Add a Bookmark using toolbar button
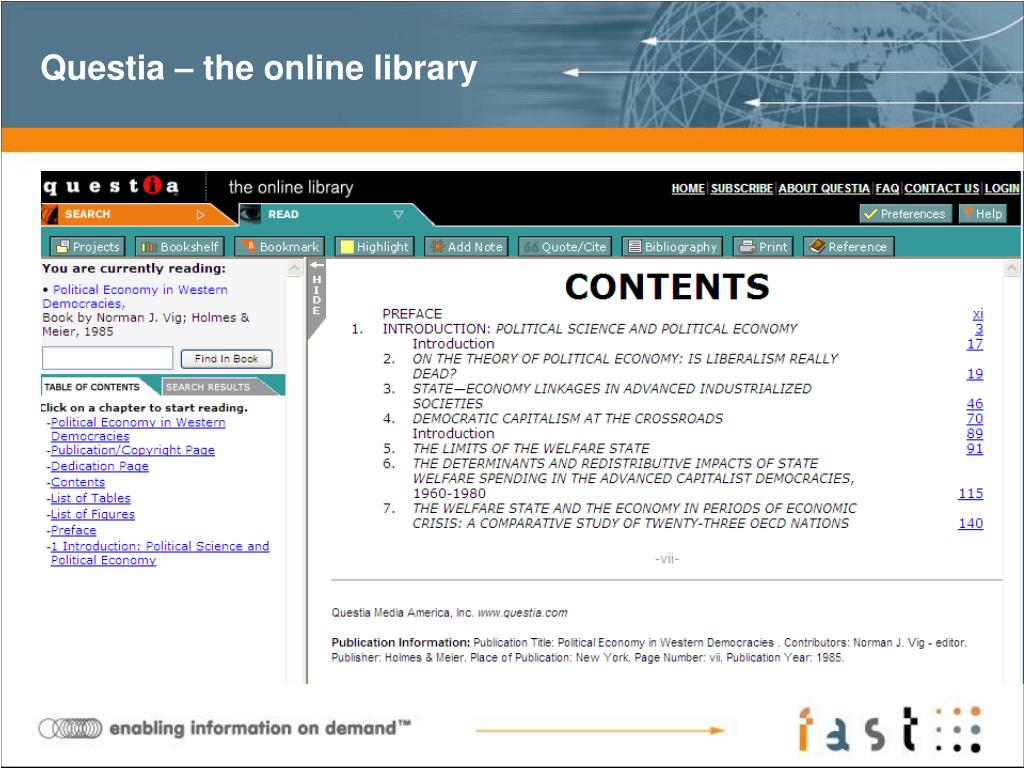Viewport: 1024px width, 768px height. click(x=280, y=247)
